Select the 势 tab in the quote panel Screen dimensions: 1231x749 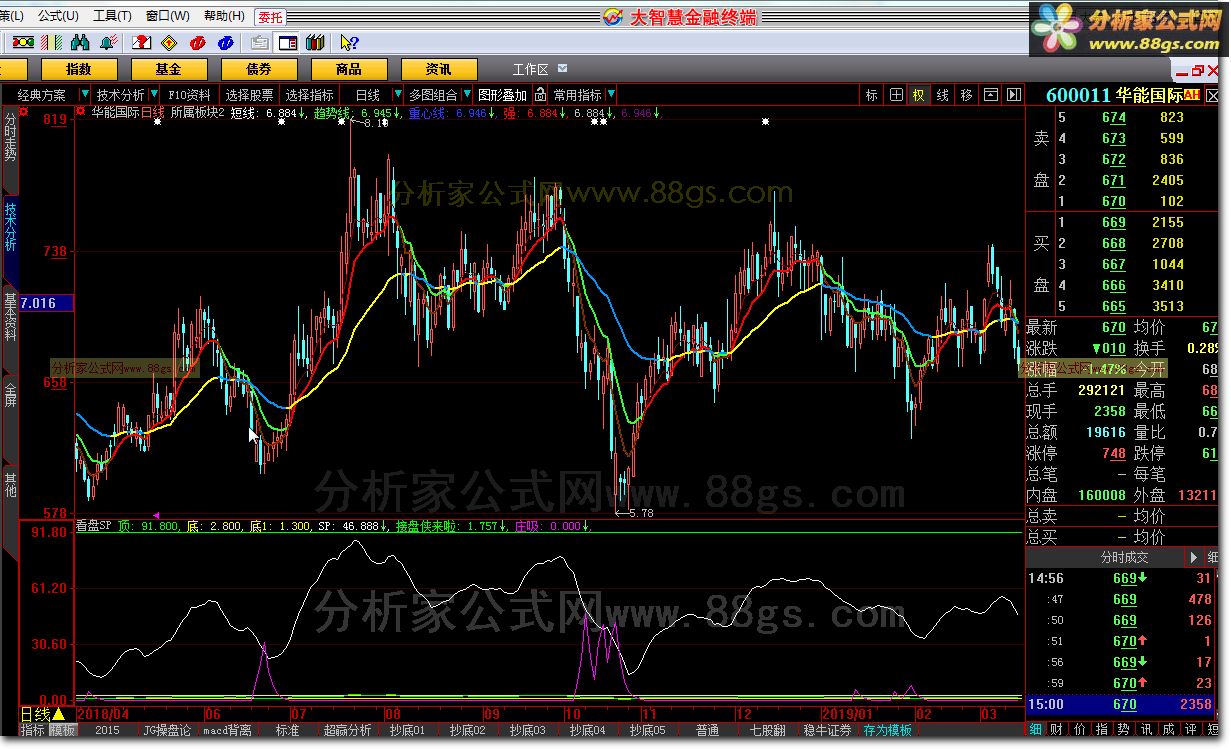pyautogui.click(x=1123, y=729)
